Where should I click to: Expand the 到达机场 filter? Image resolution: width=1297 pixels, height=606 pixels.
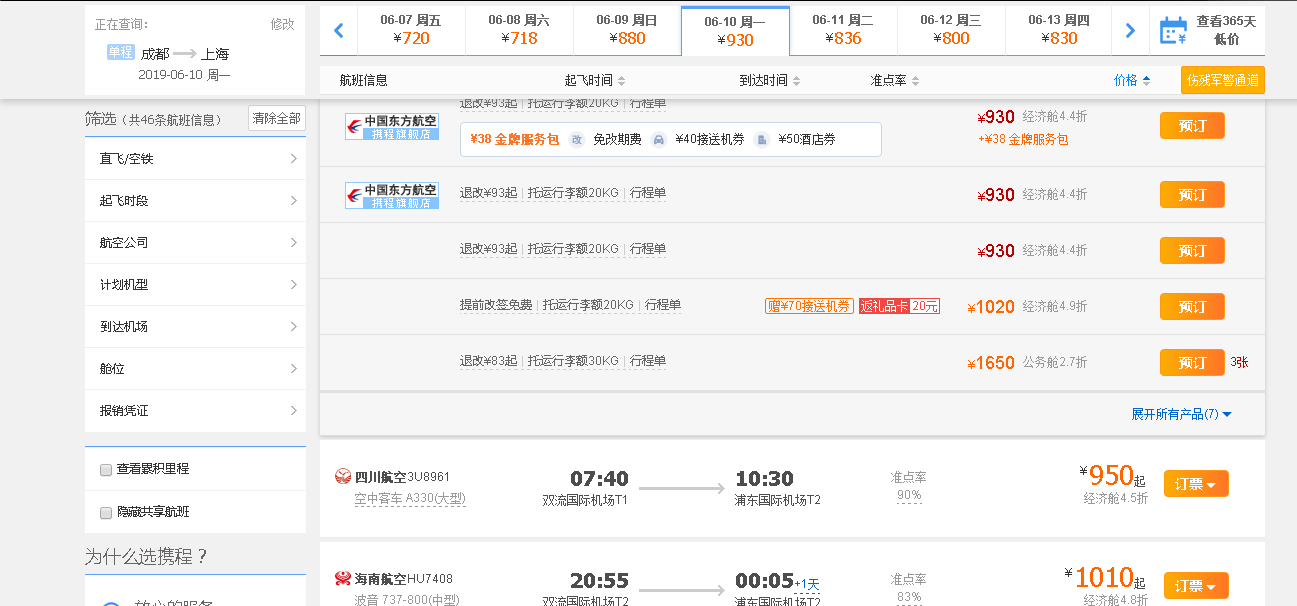(195, 326)
